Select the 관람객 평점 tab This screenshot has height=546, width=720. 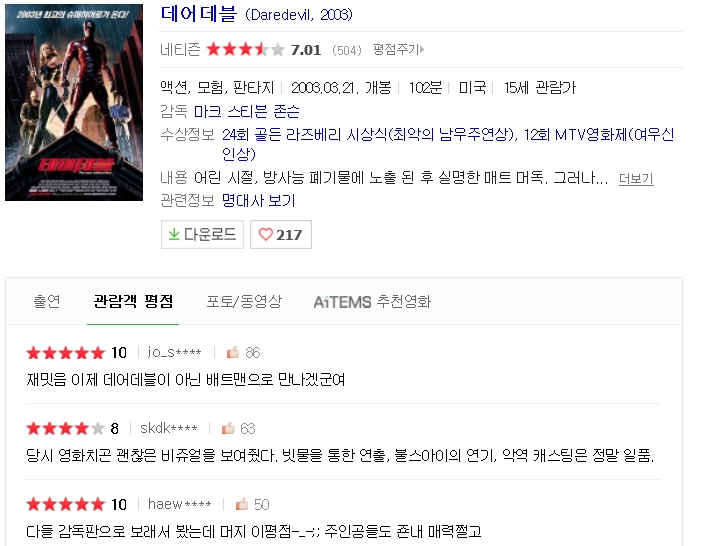click(133, 301)
